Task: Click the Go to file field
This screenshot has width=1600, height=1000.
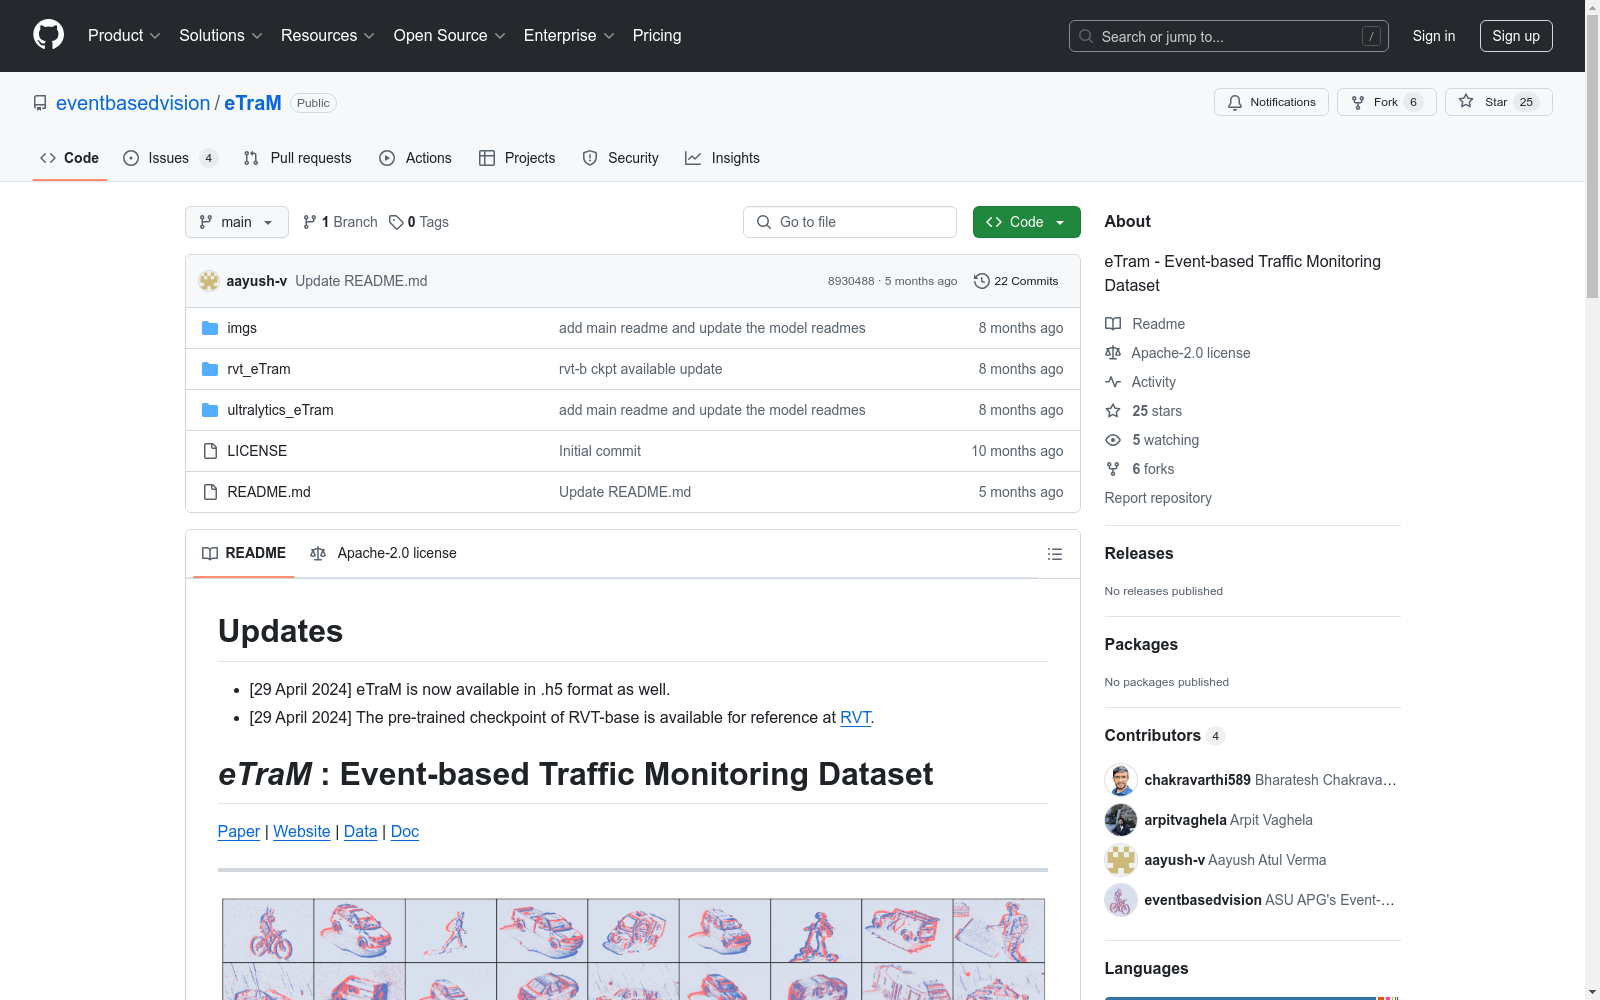Action: point(850,222)
